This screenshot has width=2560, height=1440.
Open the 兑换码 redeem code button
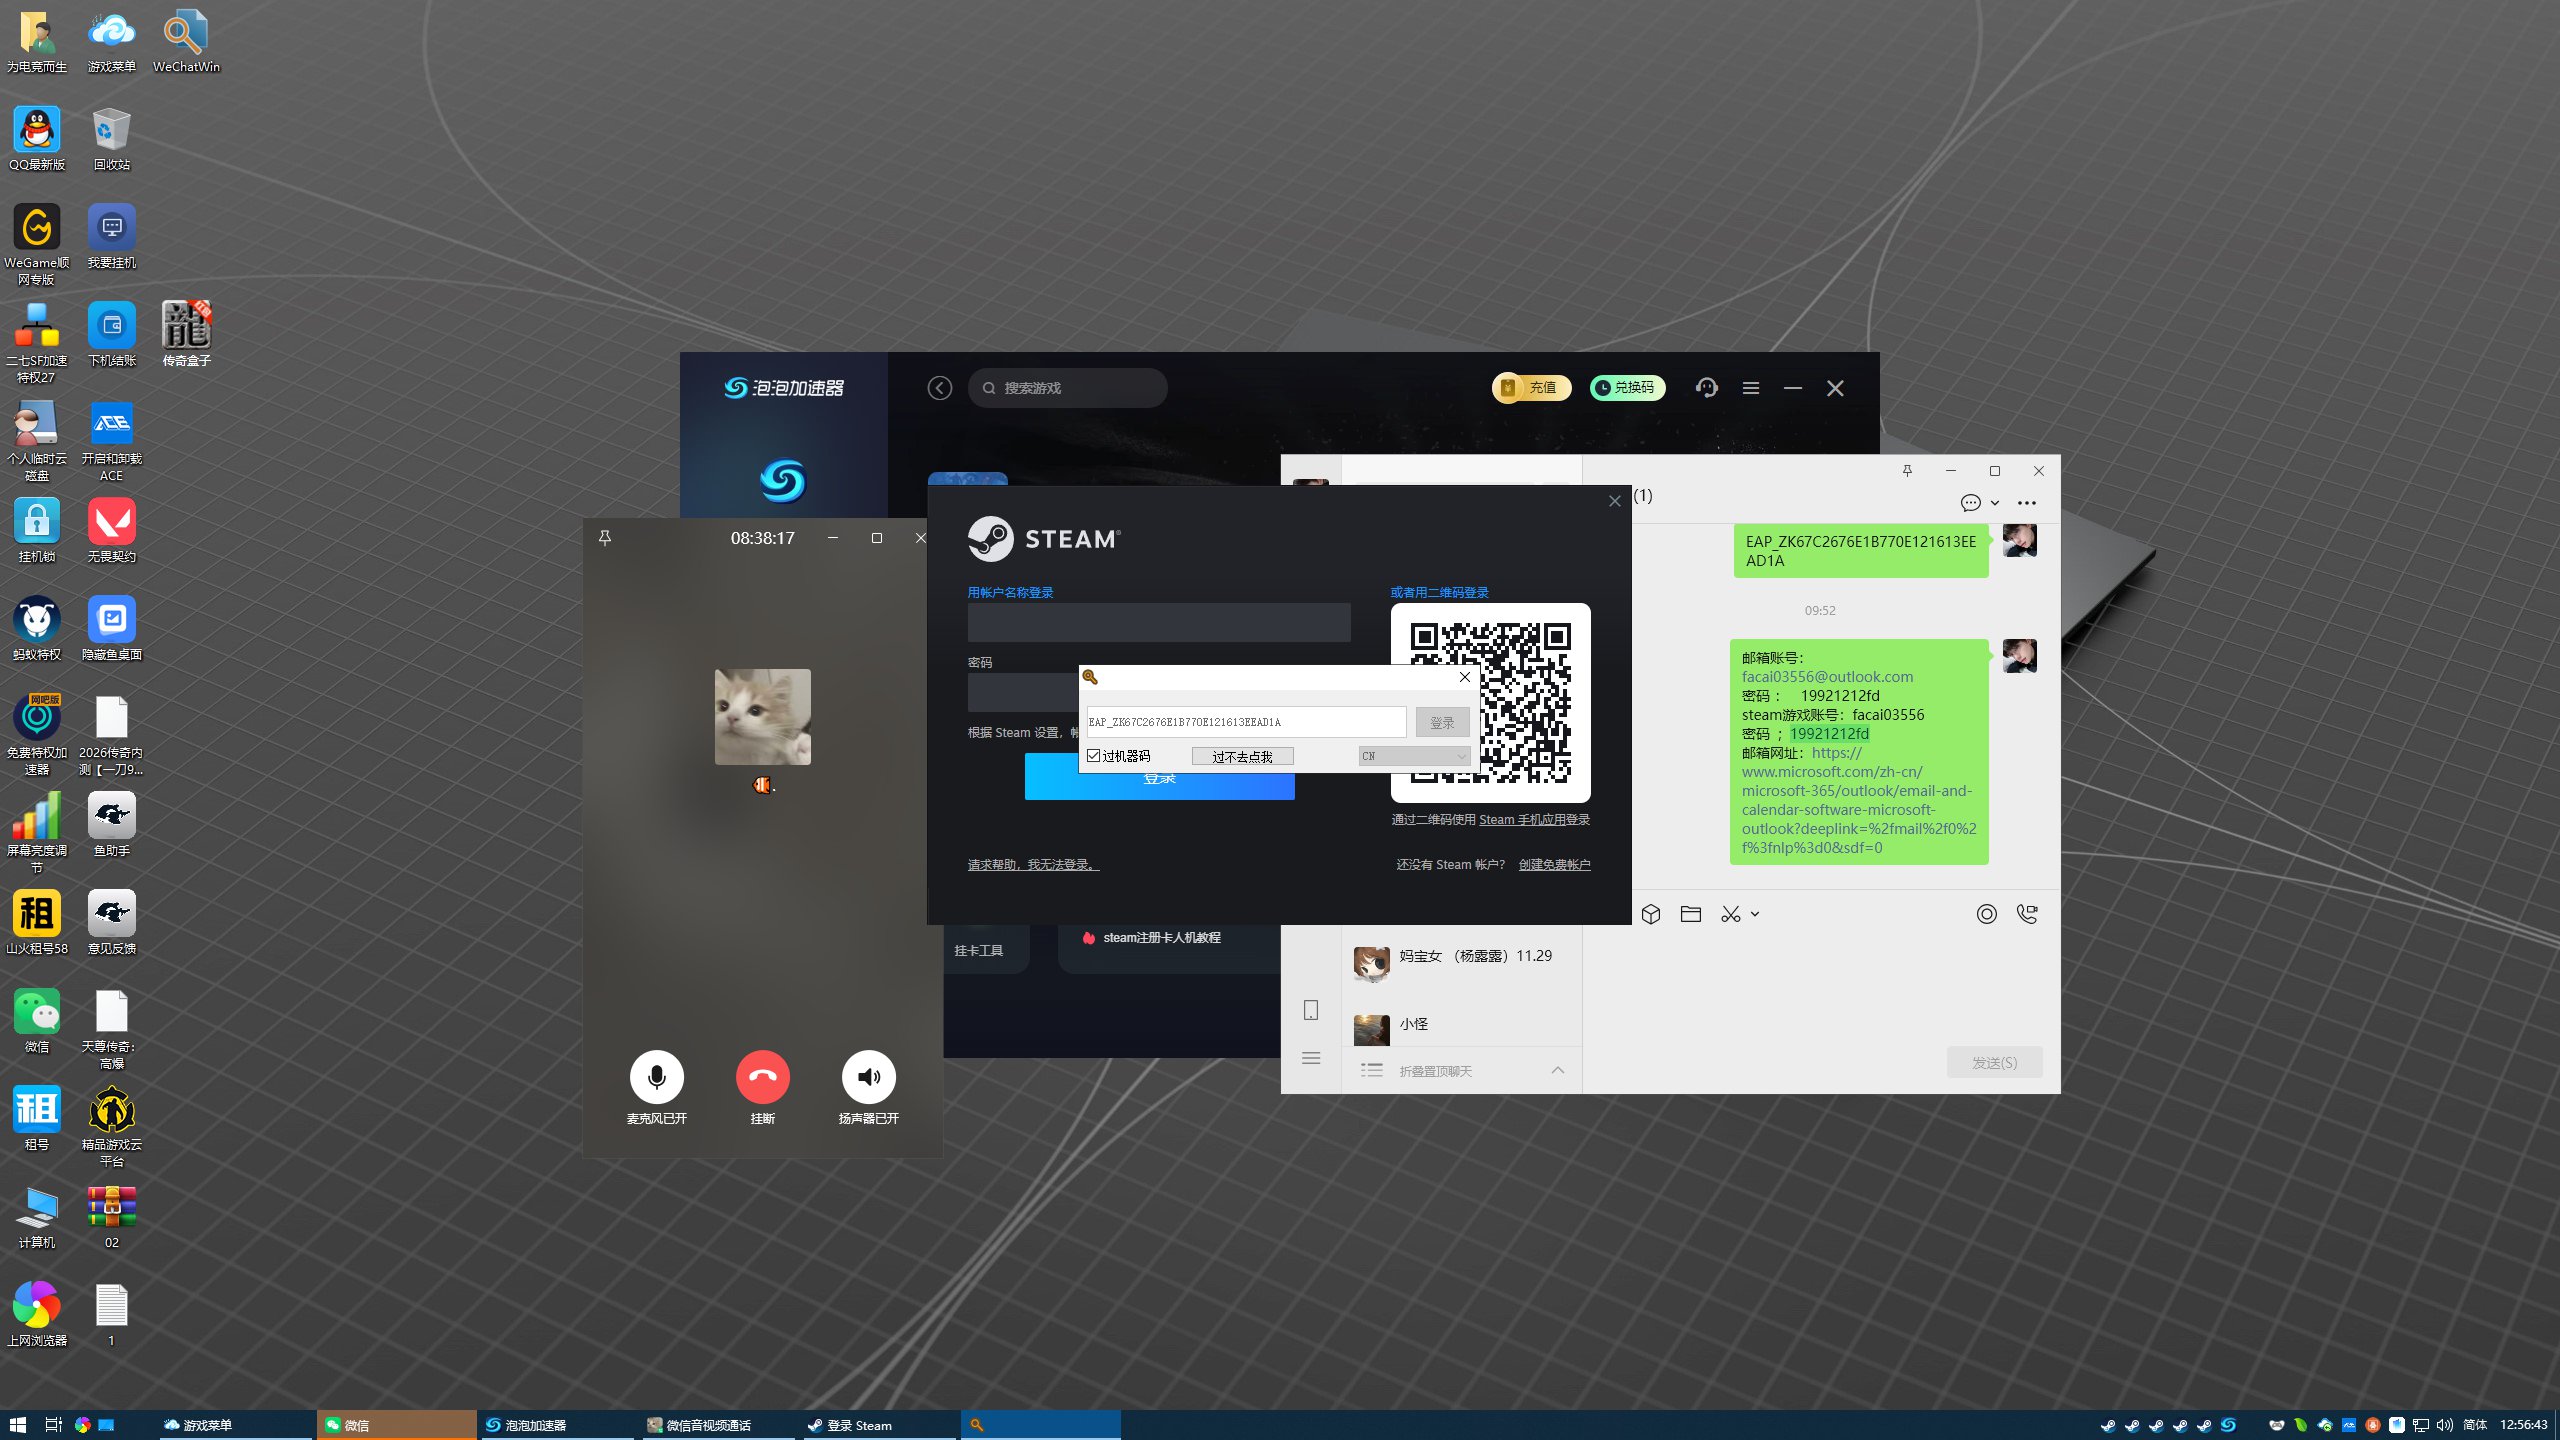pyautogui.click(x=1627, y=388)
